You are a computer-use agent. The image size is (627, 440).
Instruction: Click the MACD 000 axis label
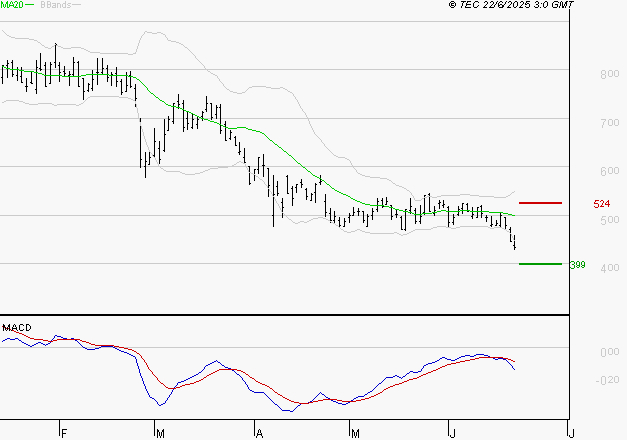coord(610,352)
